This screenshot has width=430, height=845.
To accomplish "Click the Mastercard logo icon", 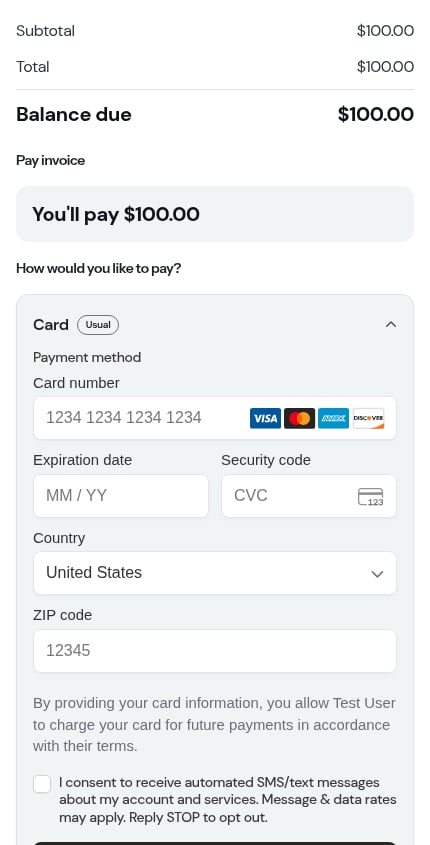I will (x=299, y=418).
